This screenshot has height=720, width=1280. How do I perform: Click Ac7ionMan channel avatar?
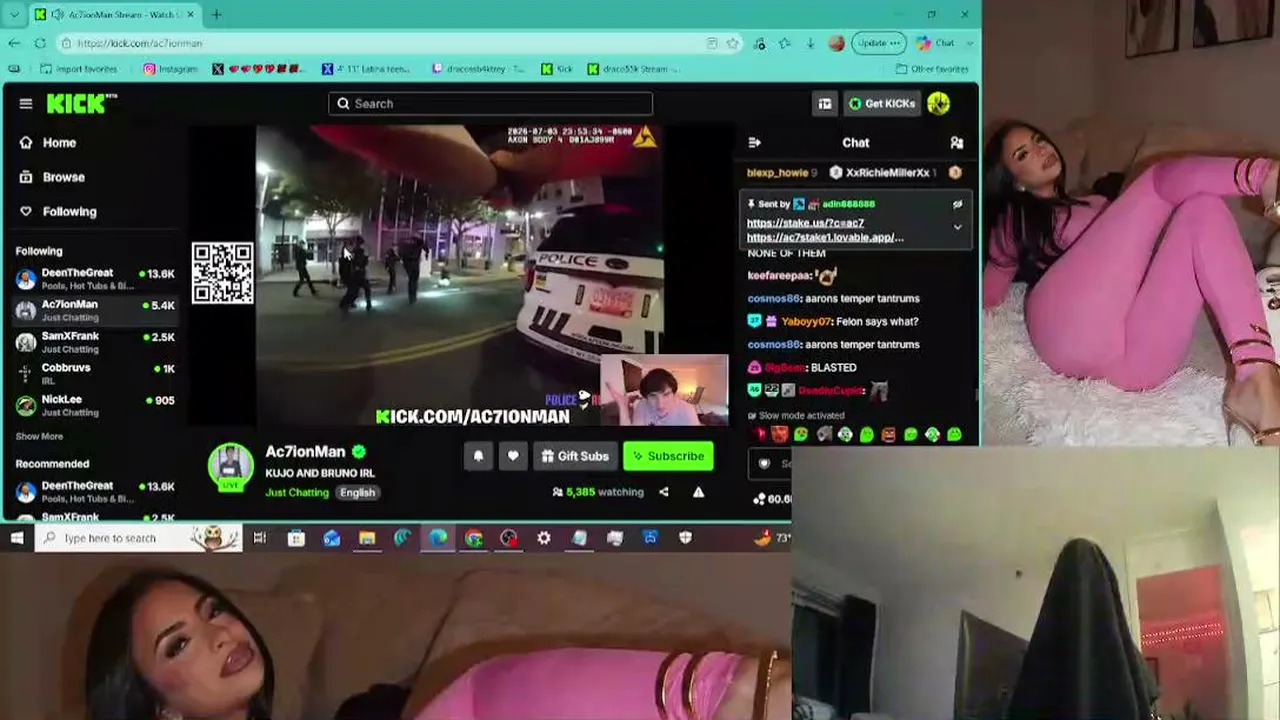click(x=230, y=467)
